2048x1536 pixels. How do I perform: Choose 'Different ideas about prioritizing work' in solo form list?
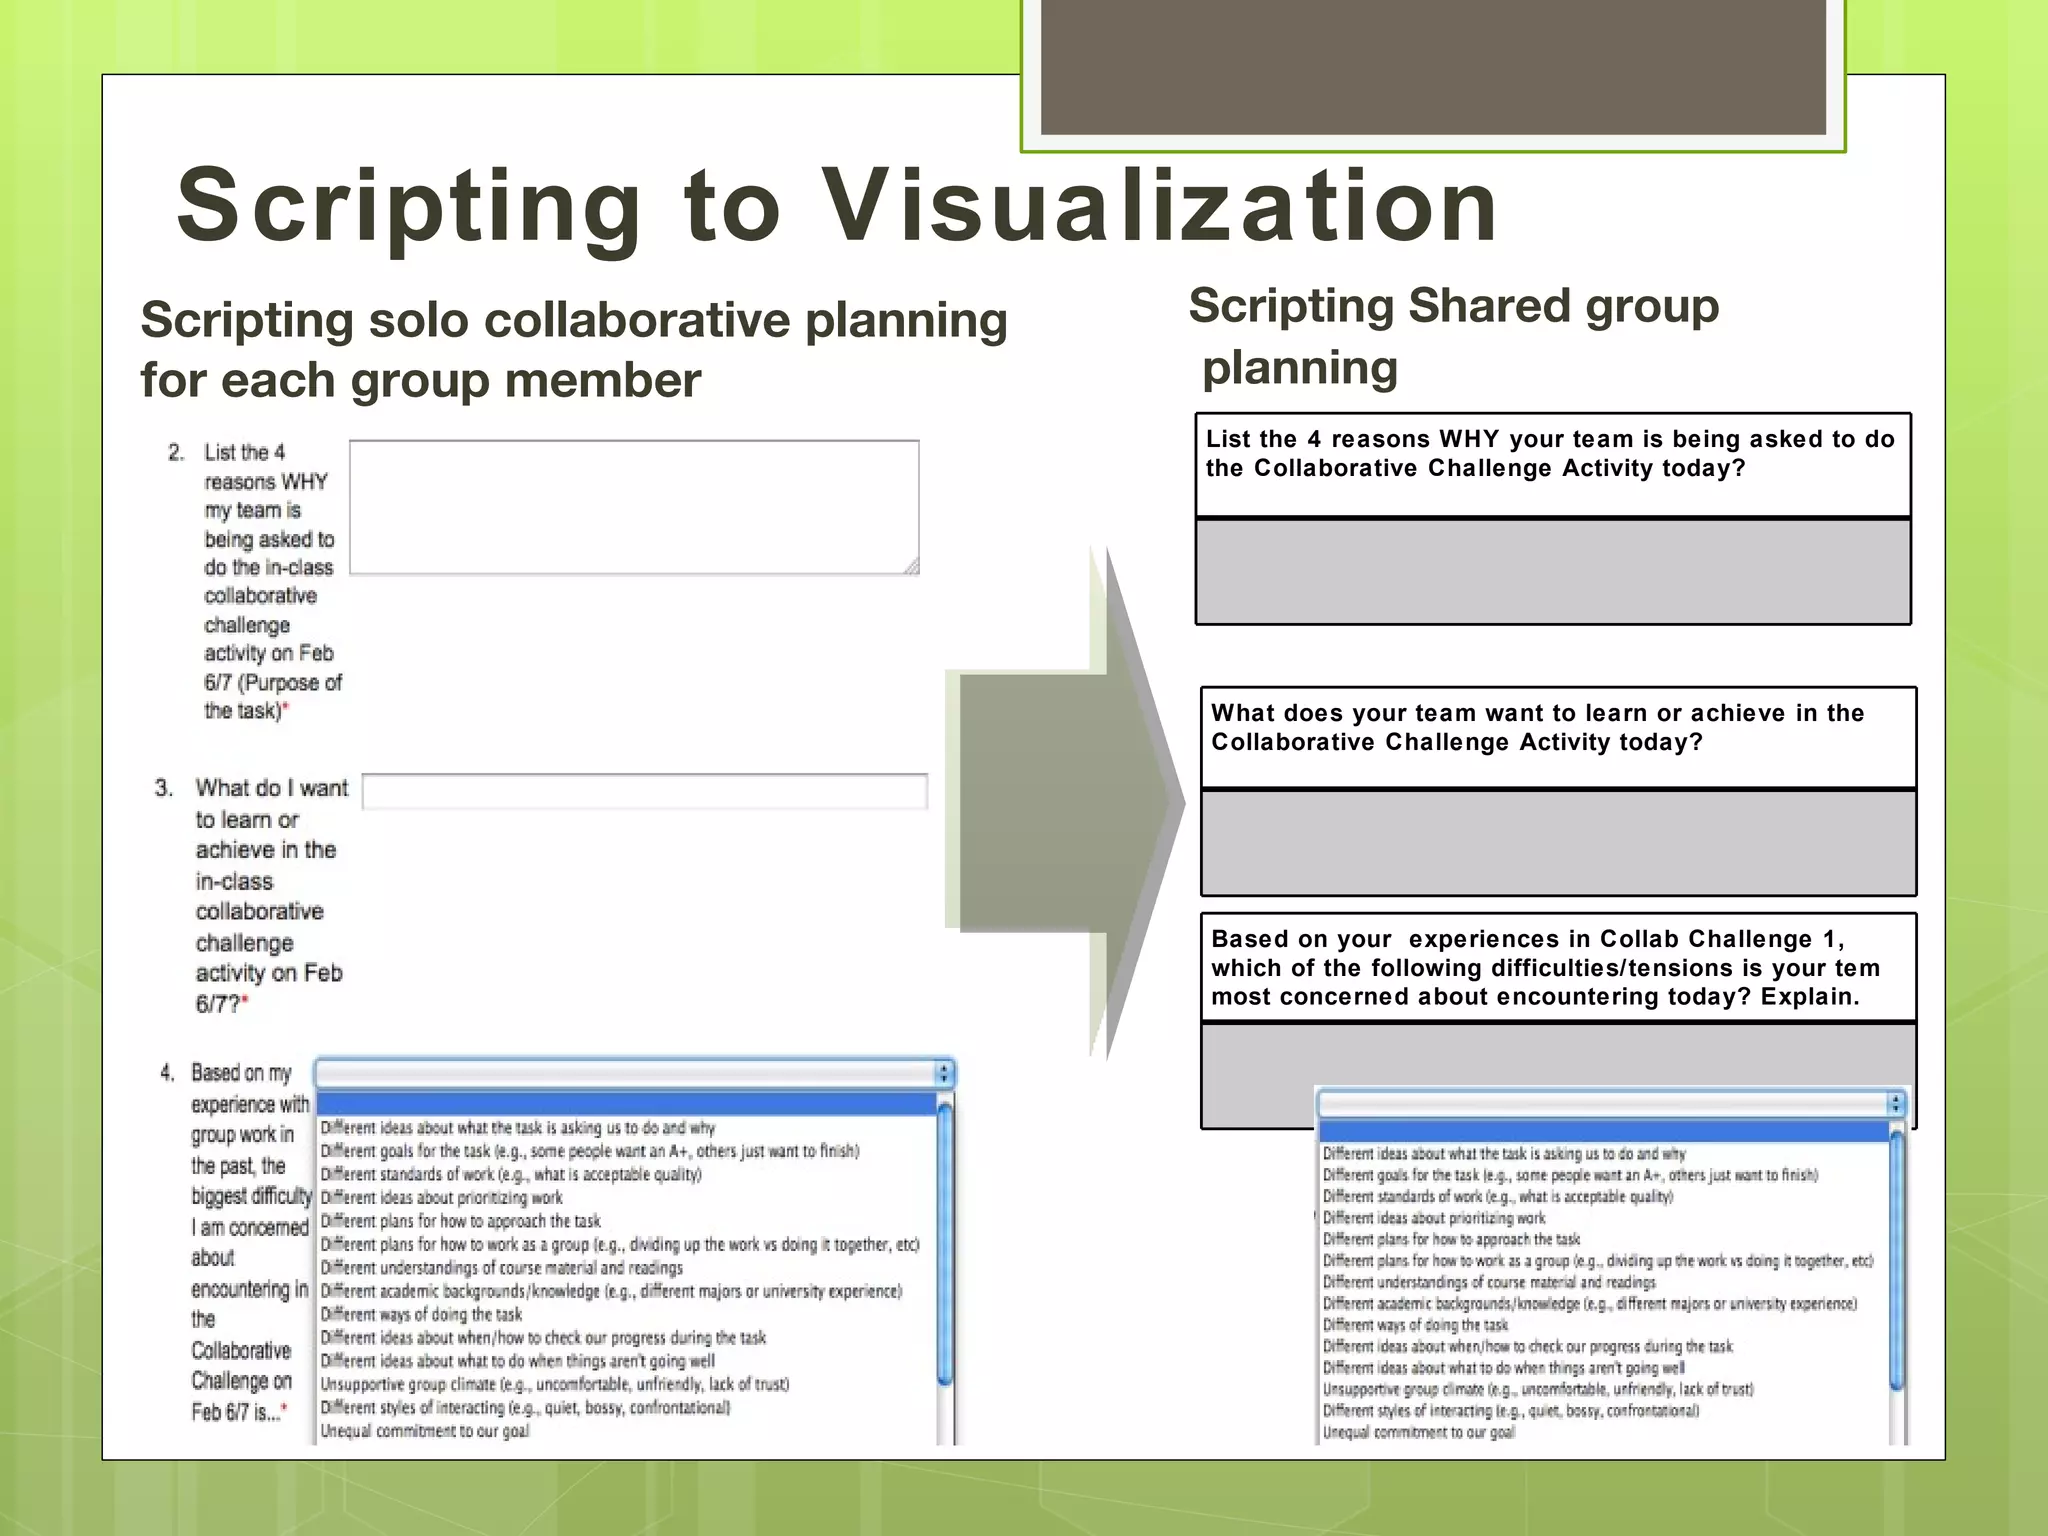coord(441,1198)
